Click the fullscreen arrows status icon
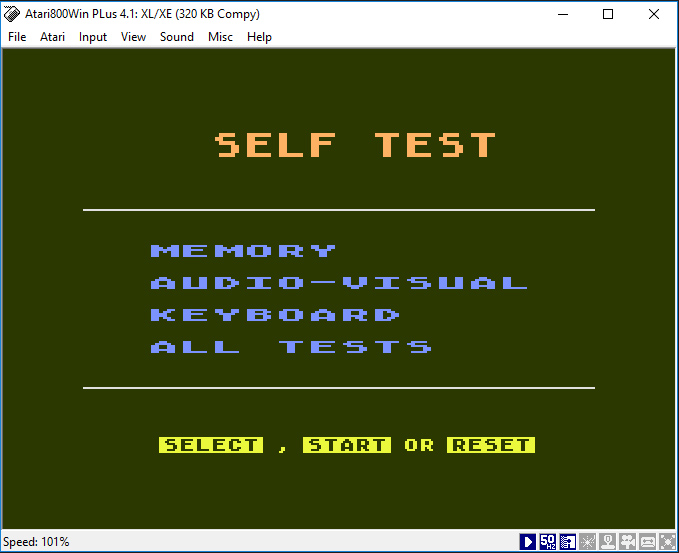Image resolution: width=679 pixels, height=553 pixels. click(667, 542)
